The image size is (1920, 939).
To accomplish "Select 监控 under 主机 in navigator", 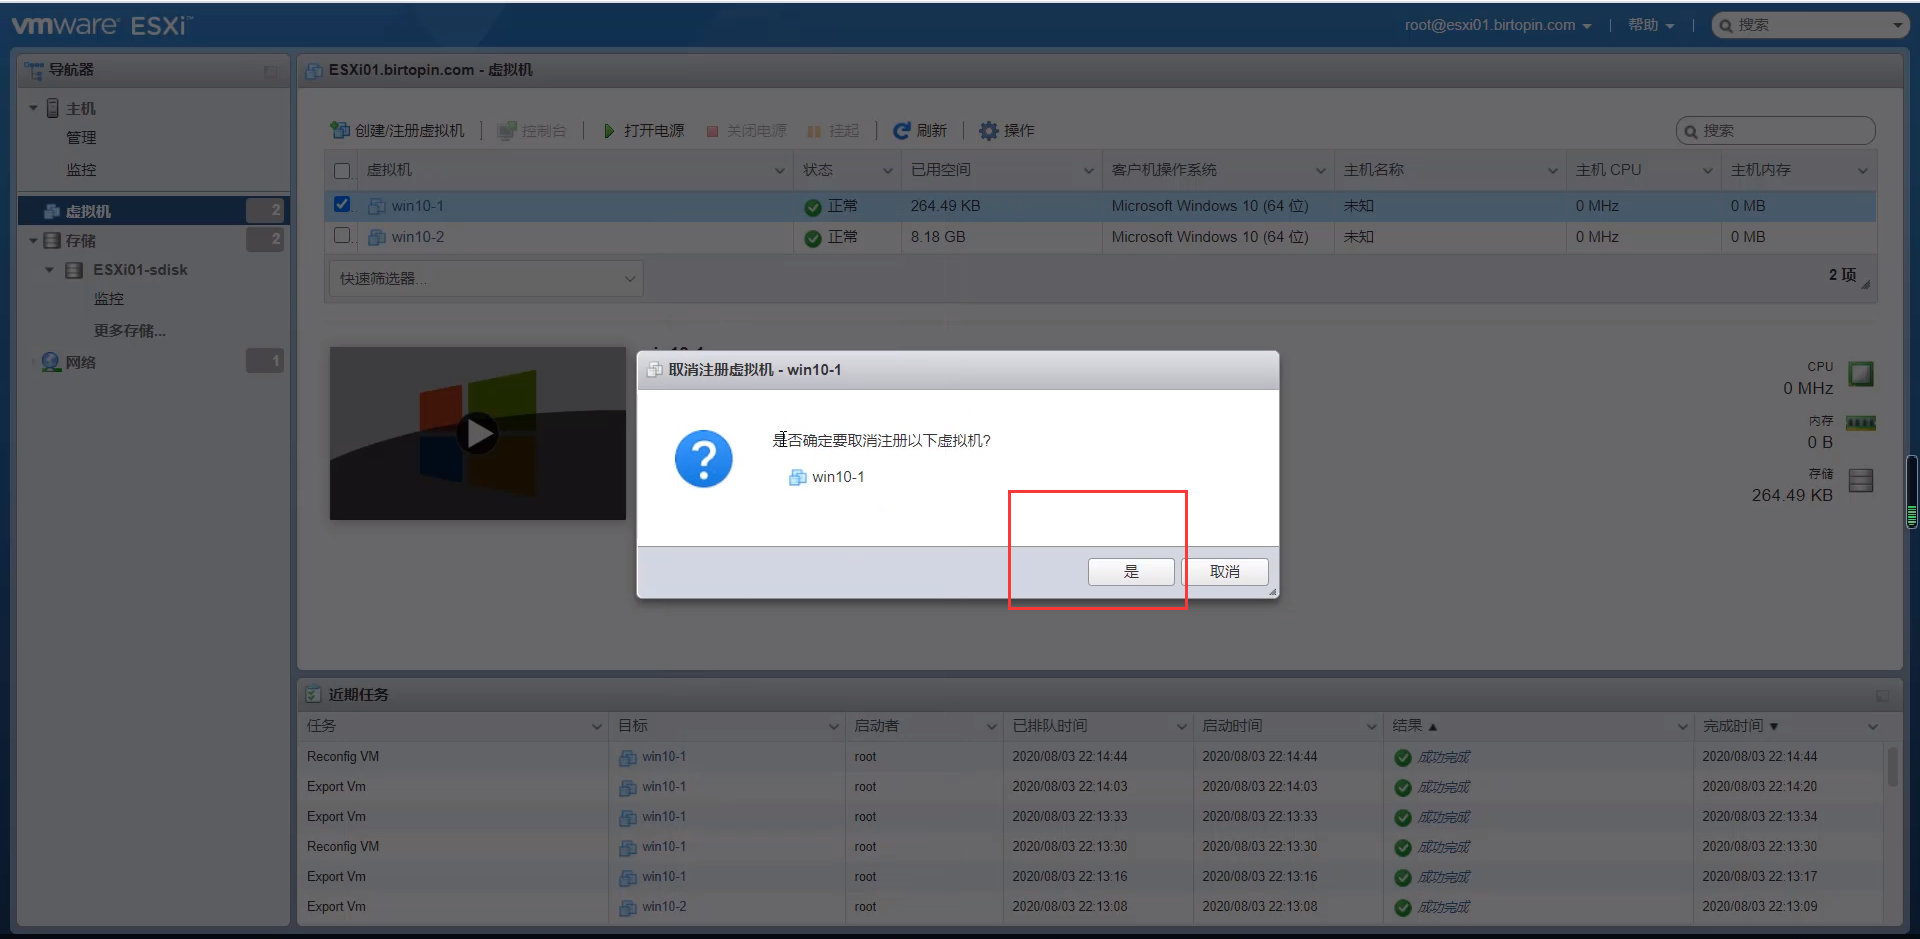I will coord(81,170).
